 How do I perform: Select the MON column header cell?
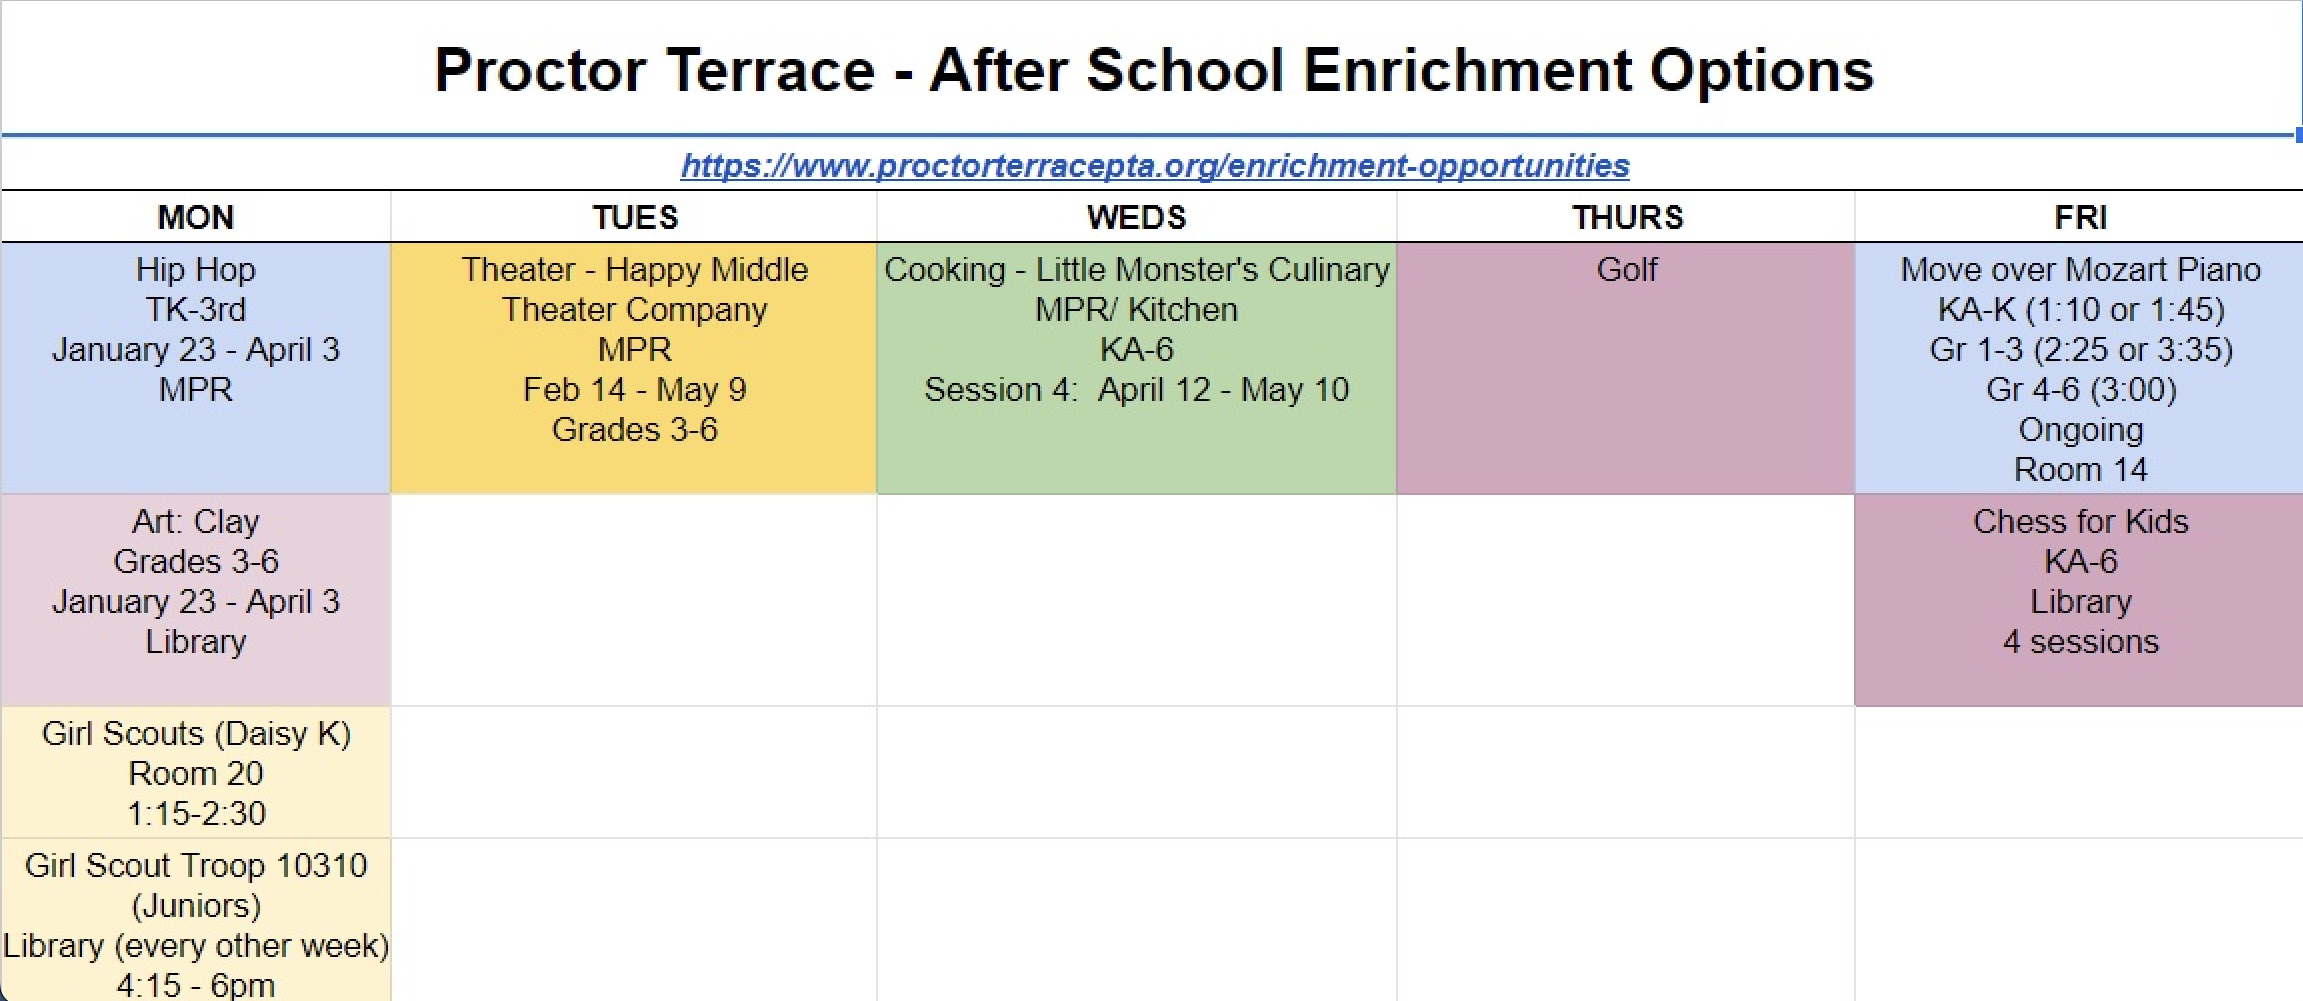[196, 217]
